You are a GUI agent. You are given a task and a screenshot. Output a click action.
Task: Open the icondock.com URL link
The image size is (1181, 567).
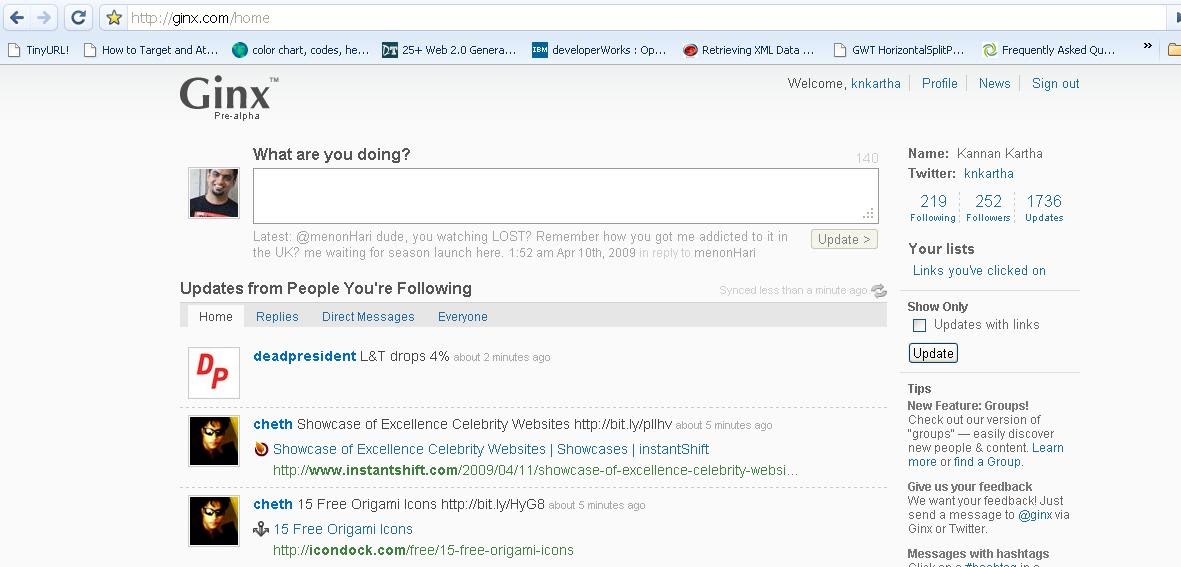[423, 550]
